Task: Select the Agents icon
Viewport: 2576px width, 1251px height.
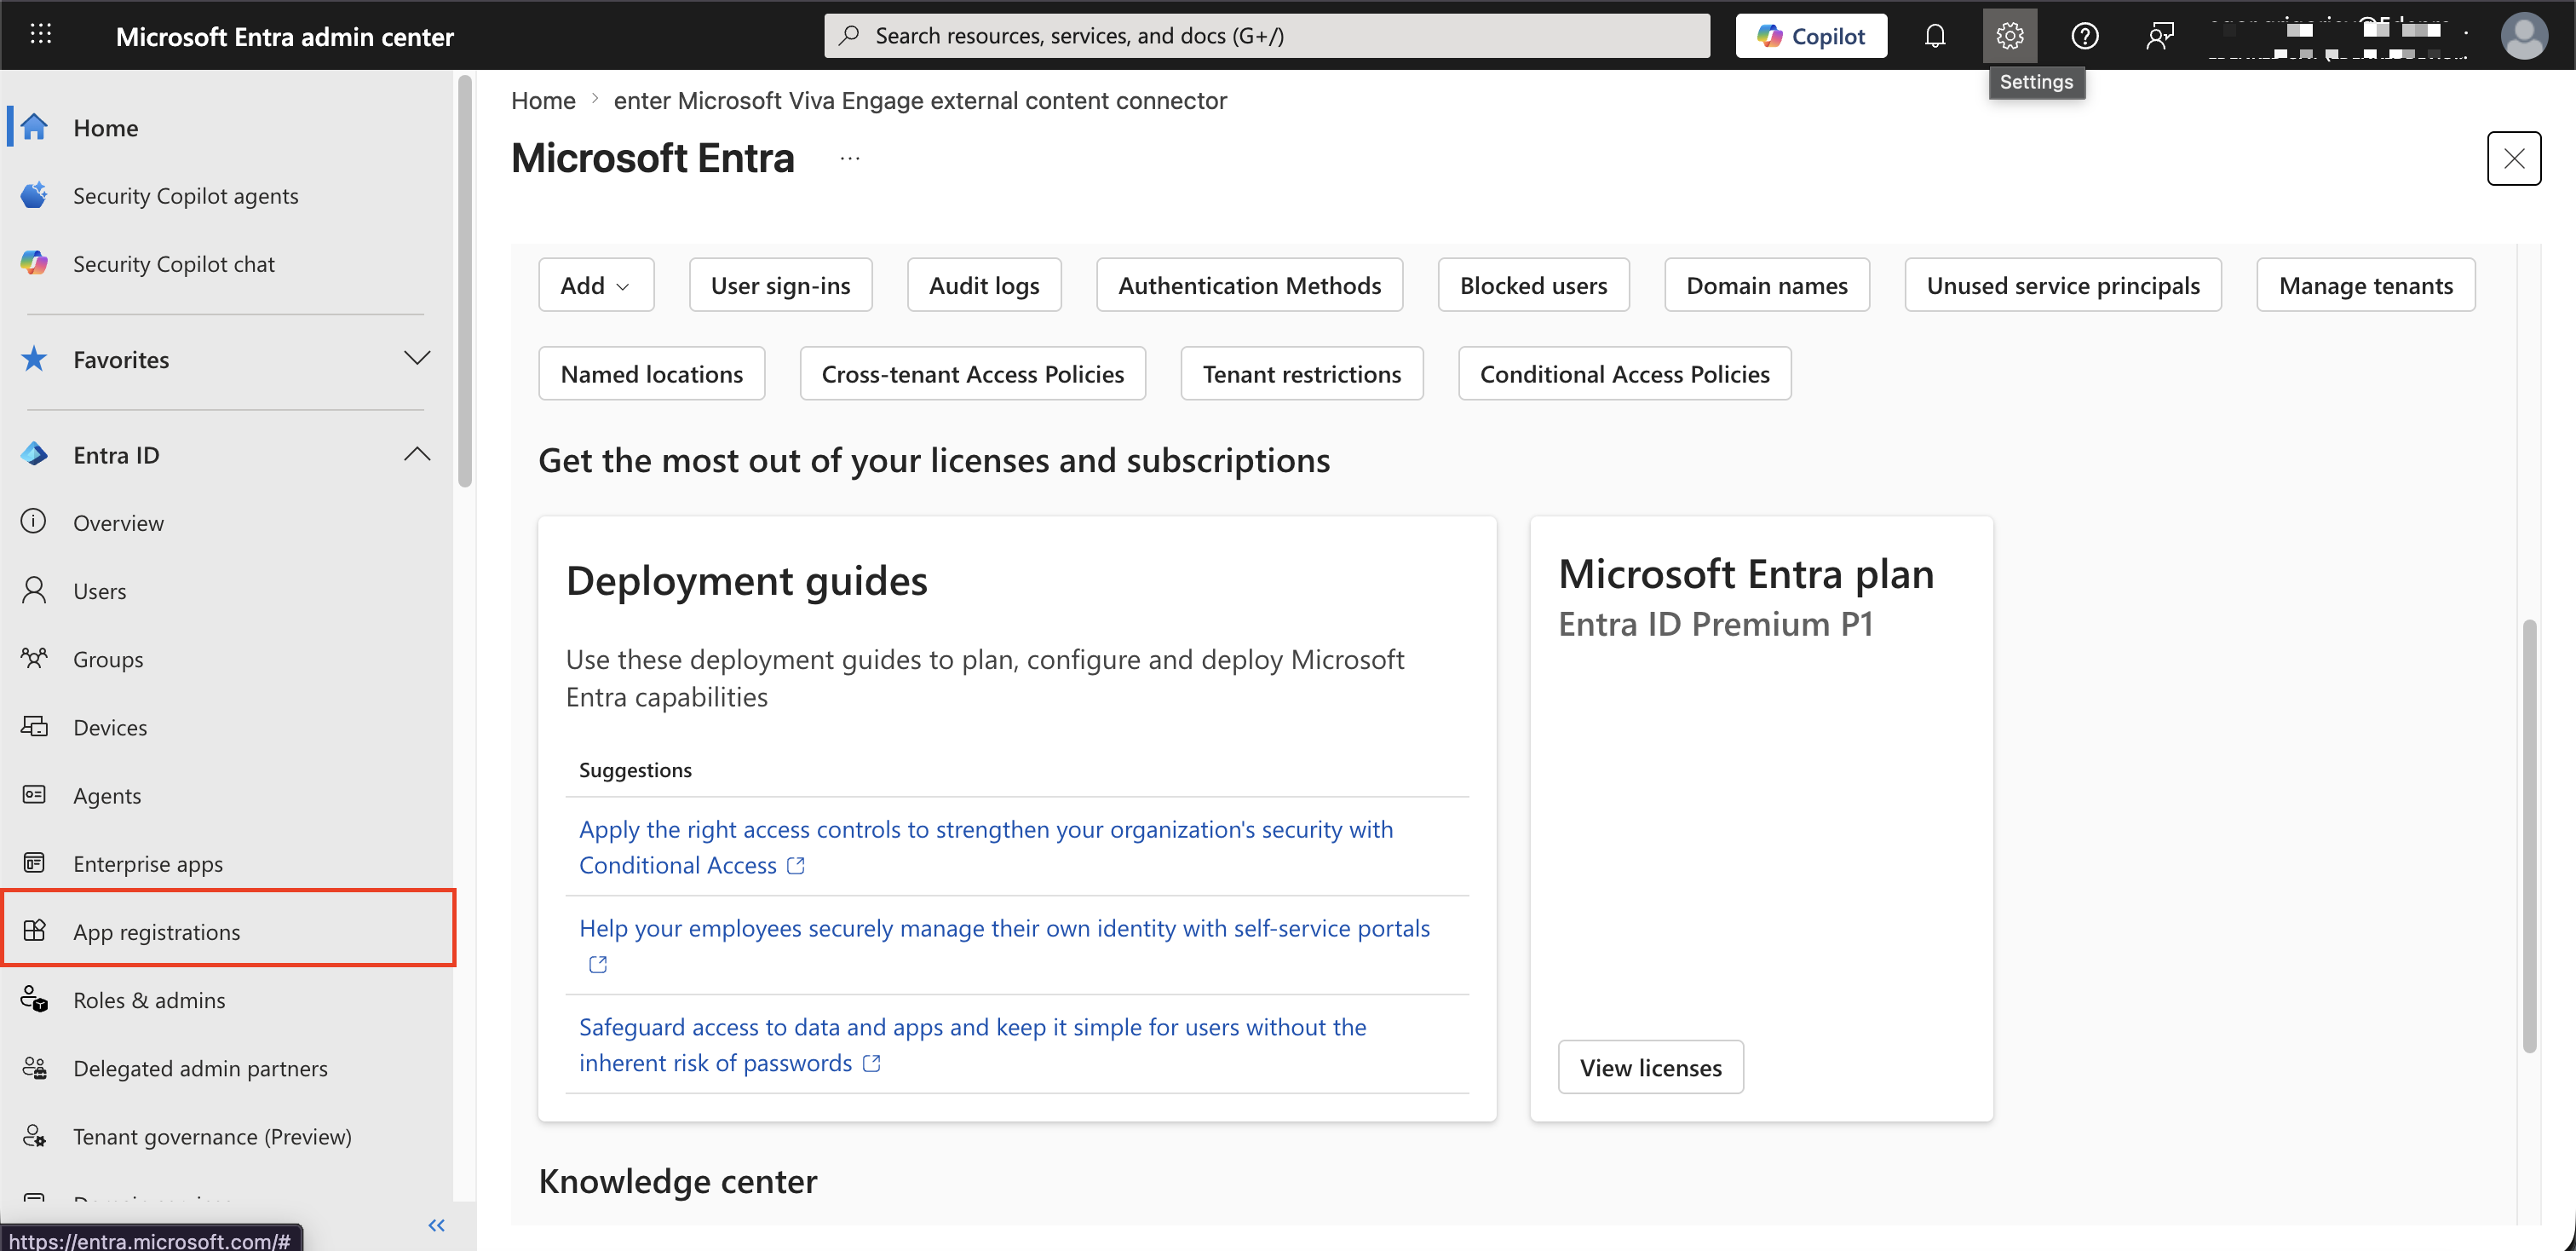Action: click(x=34, y=794)
